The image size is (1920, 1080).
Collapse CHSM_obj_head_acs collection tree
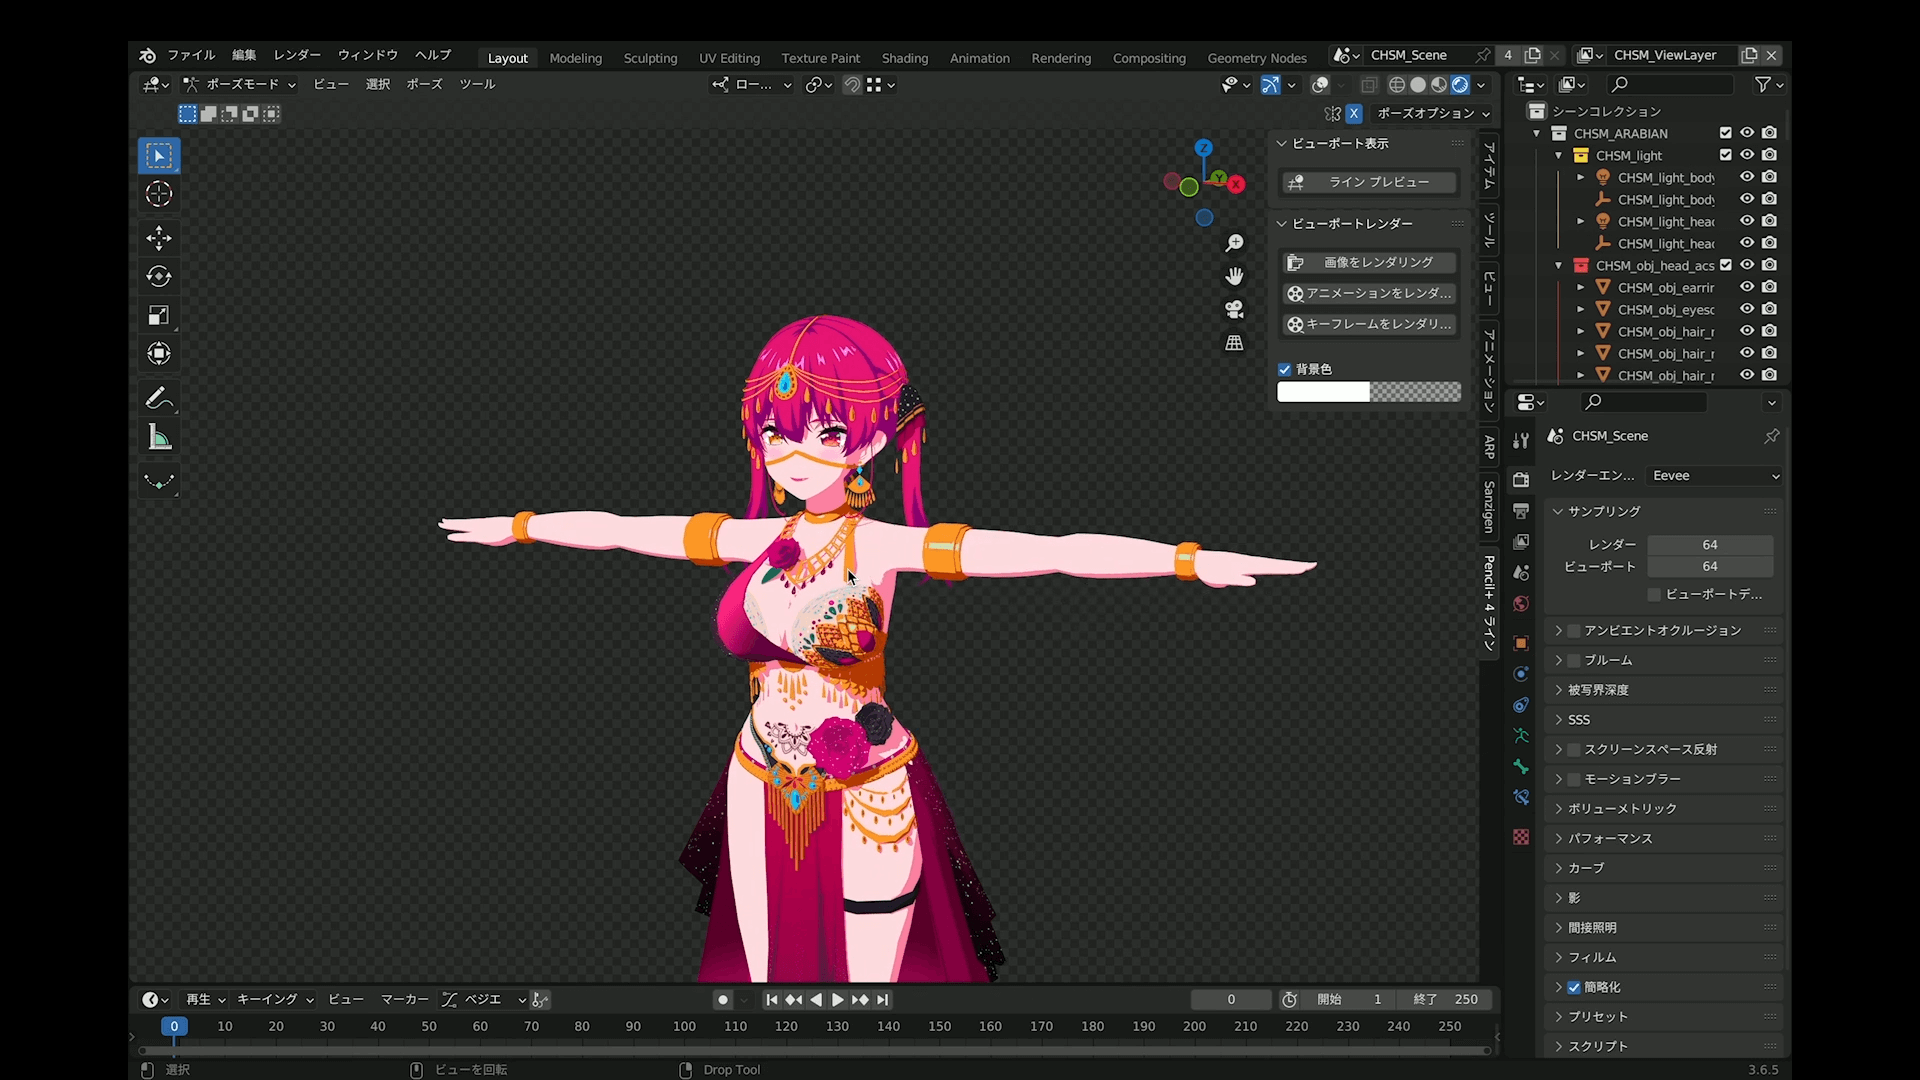click(x=1559, y=265)
